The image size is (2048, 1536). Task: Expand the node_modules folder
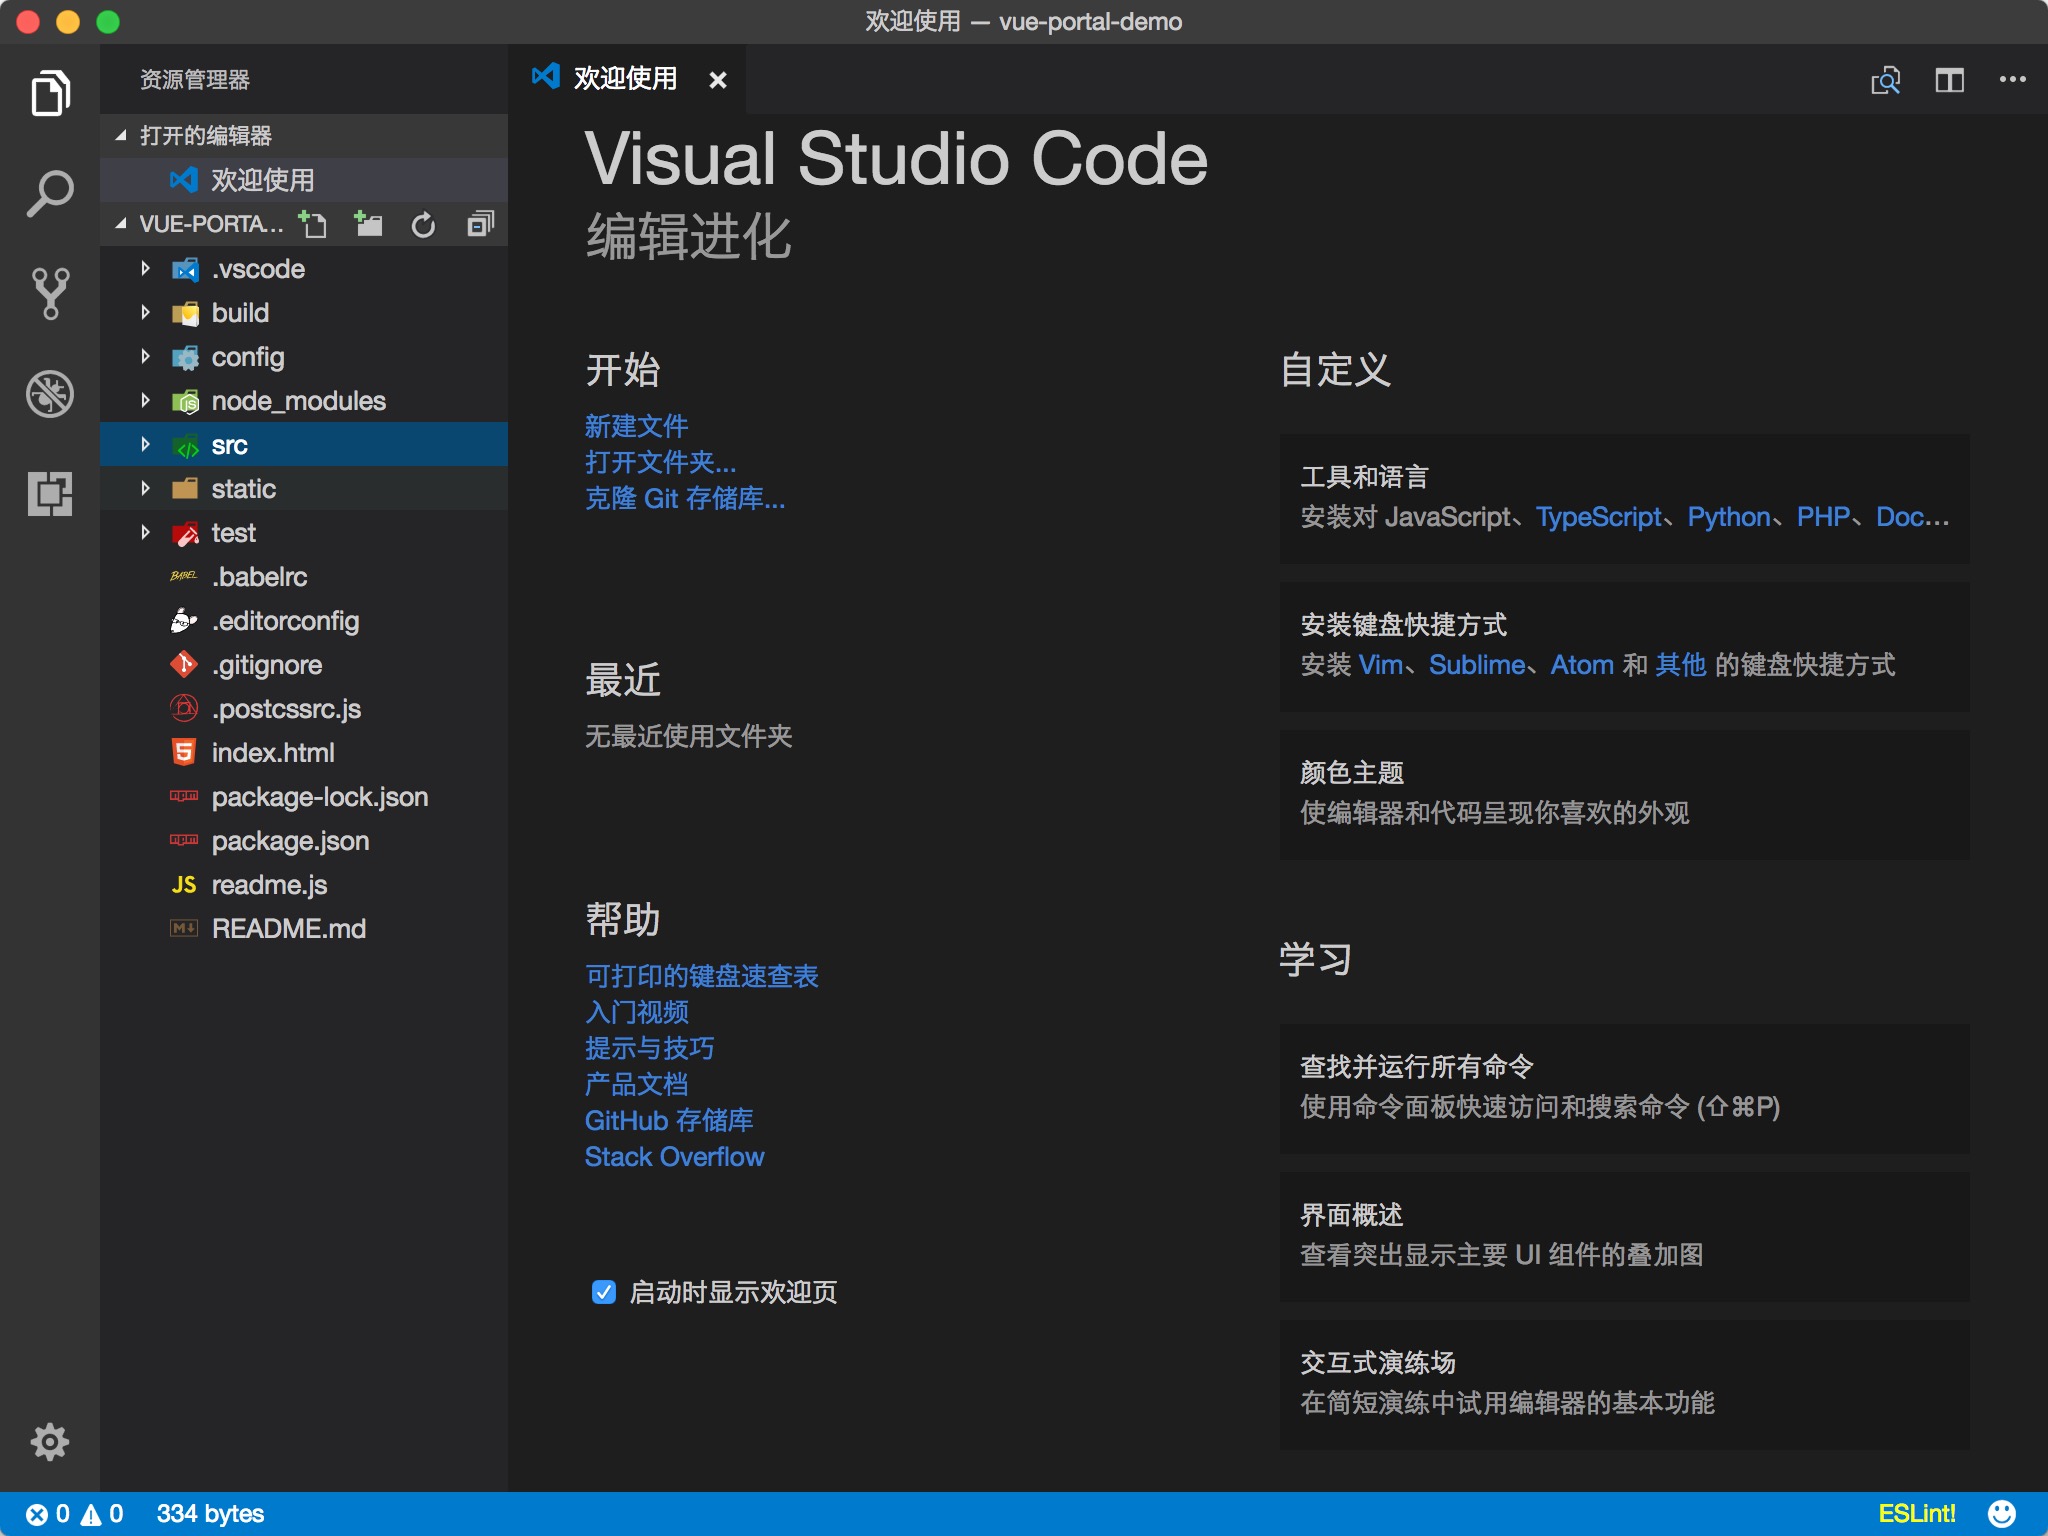[146, 400]
